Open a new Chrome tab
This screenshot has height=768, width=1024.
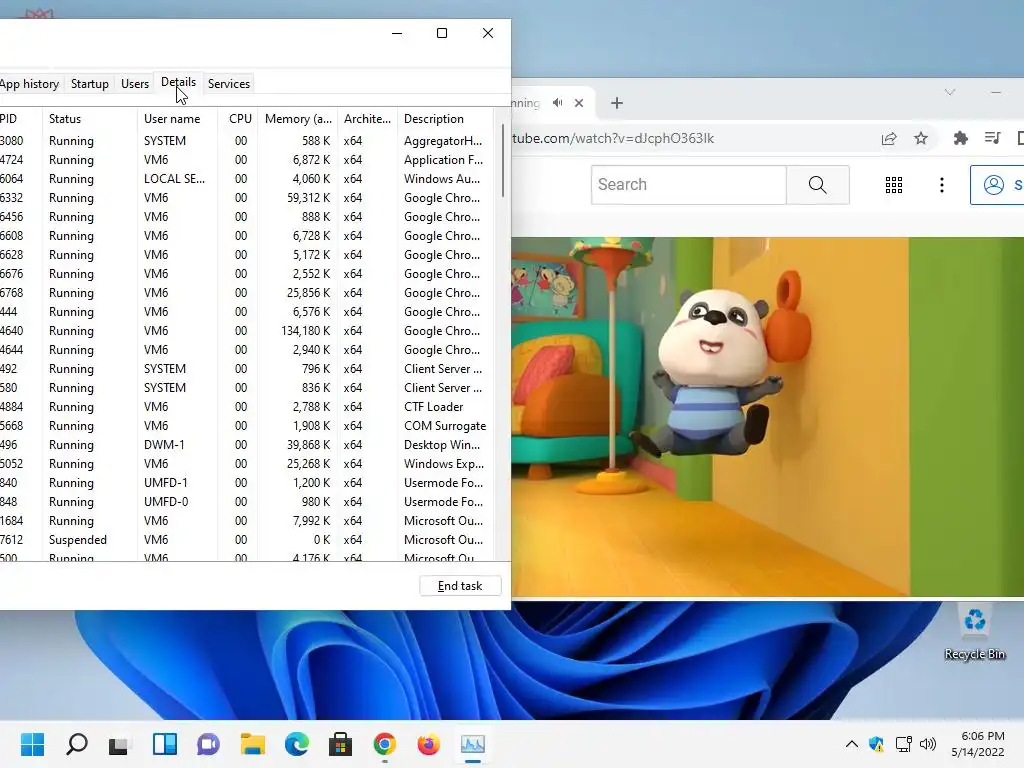tap(617, 103)
